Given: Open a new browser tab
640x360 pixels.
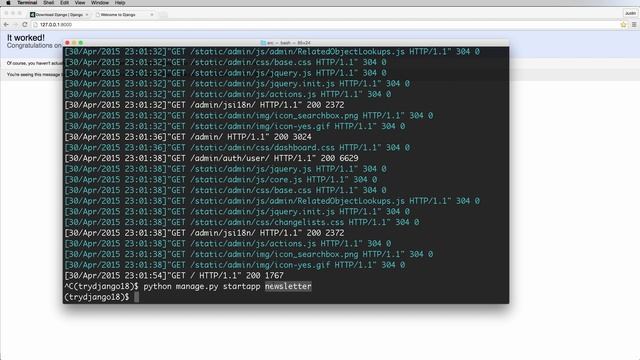Looking at the screenshot, I should [x=163, y=15].
